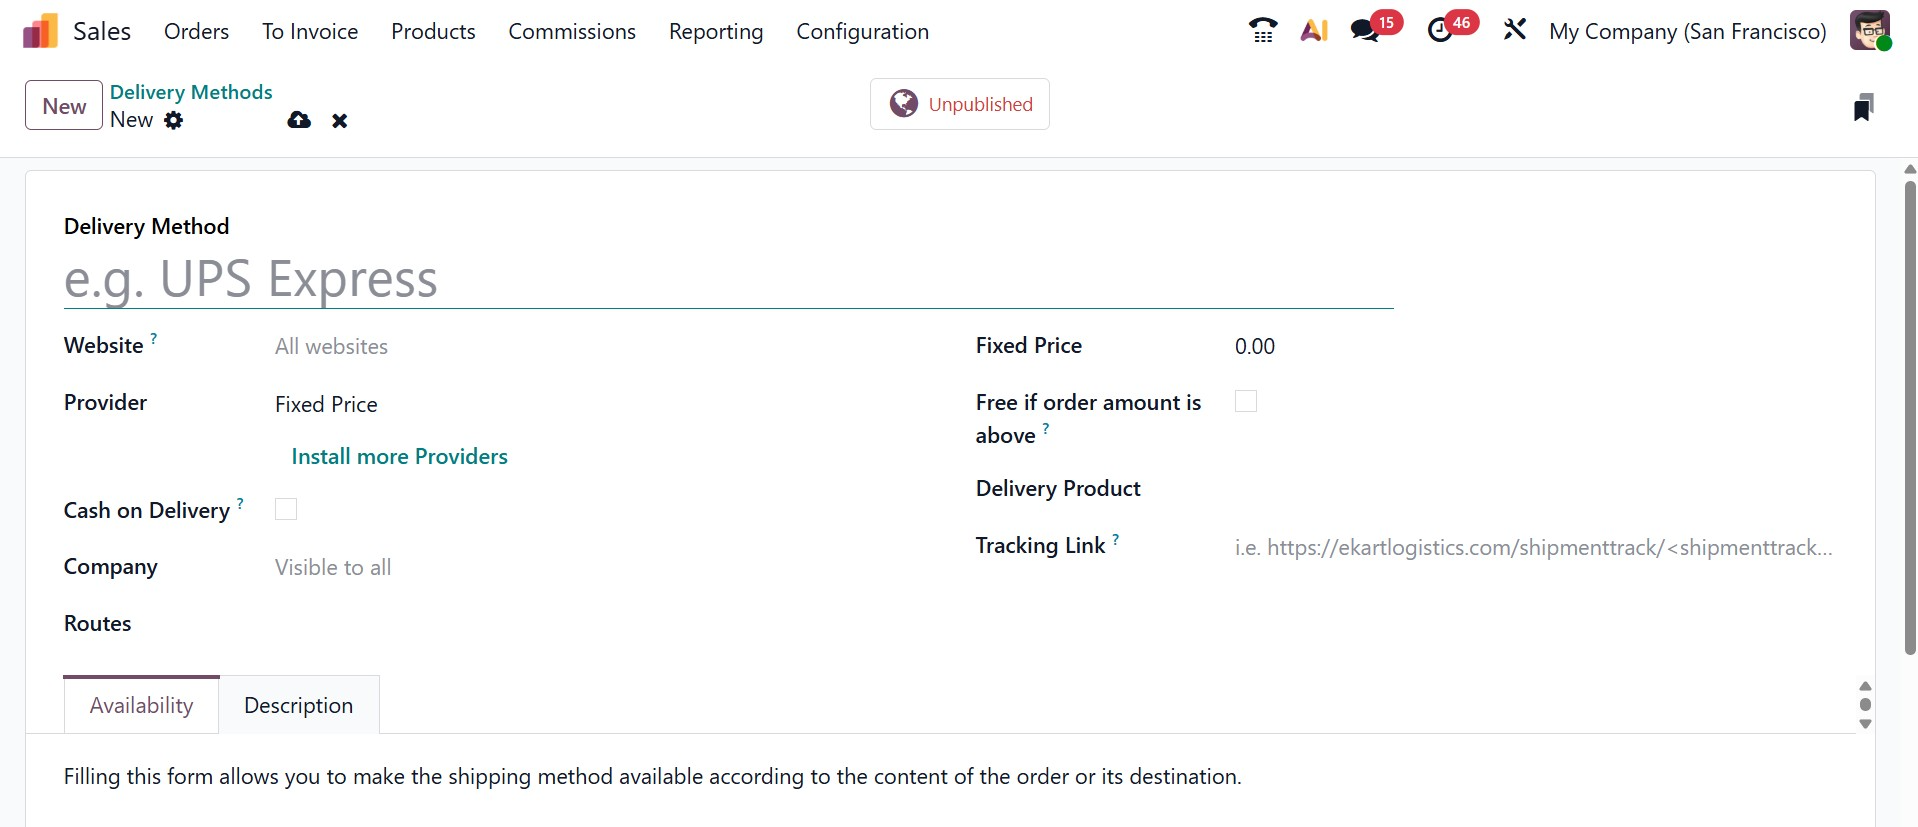Switch to the Description tab
The width and height of the screenshot is (1918, 827).
point(298,706)
